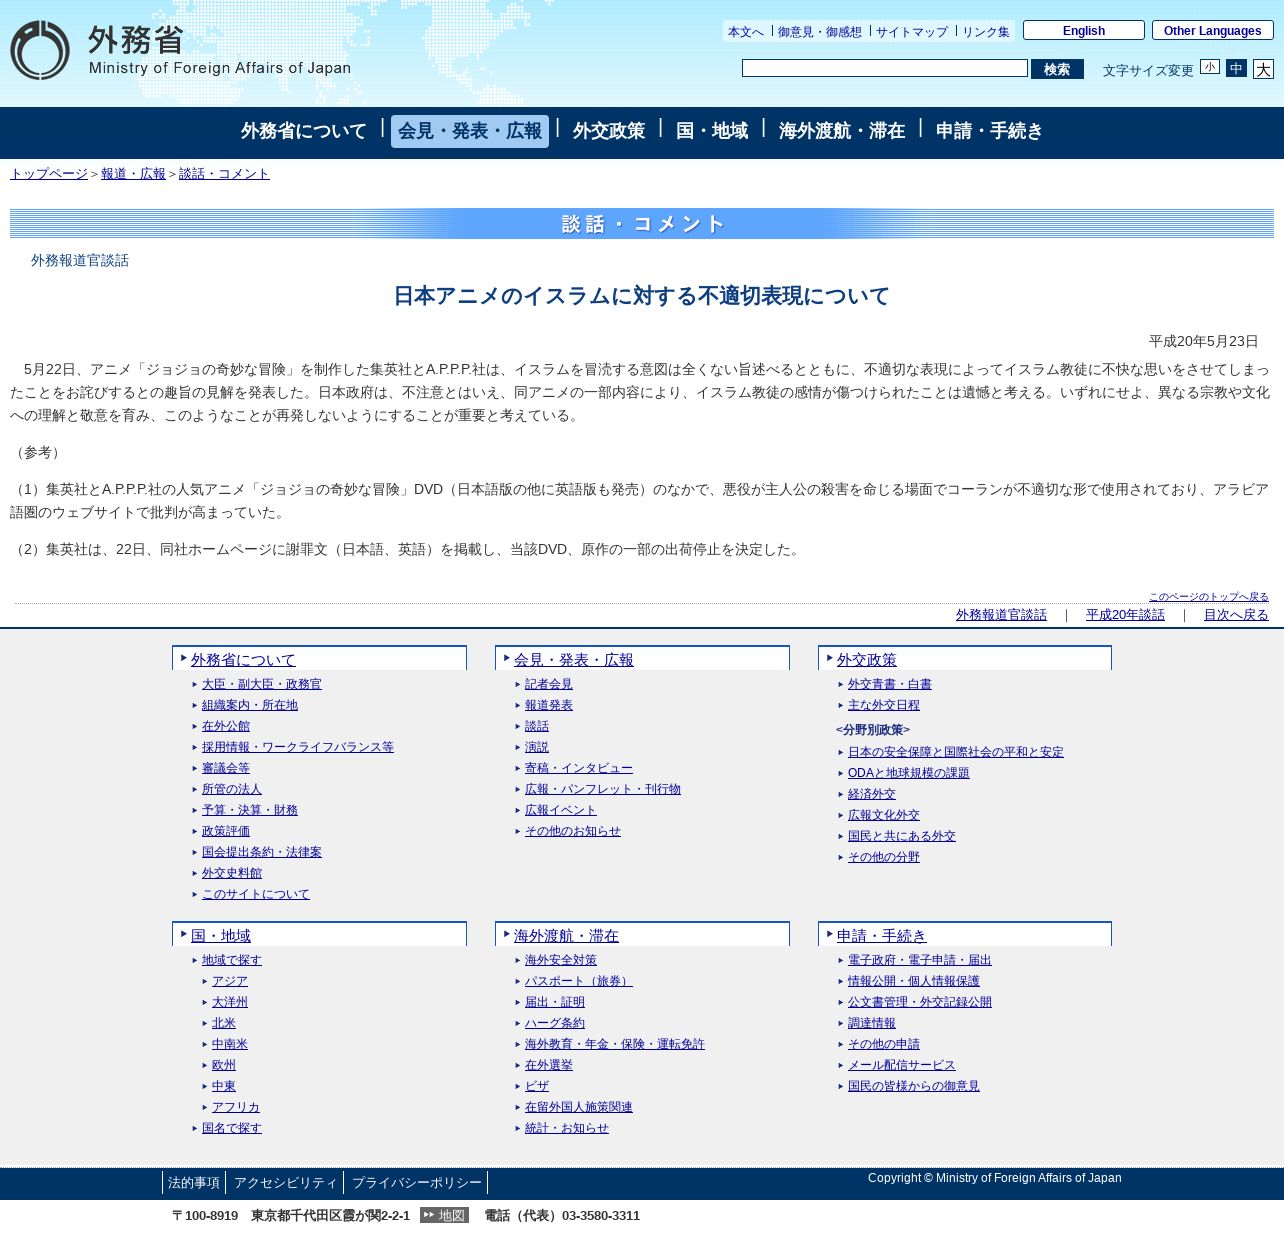The width and height of the screenshot is (1284, 1237).
Task: Click このページのトップへ戻る link
Action: (x=1208, y=597)
